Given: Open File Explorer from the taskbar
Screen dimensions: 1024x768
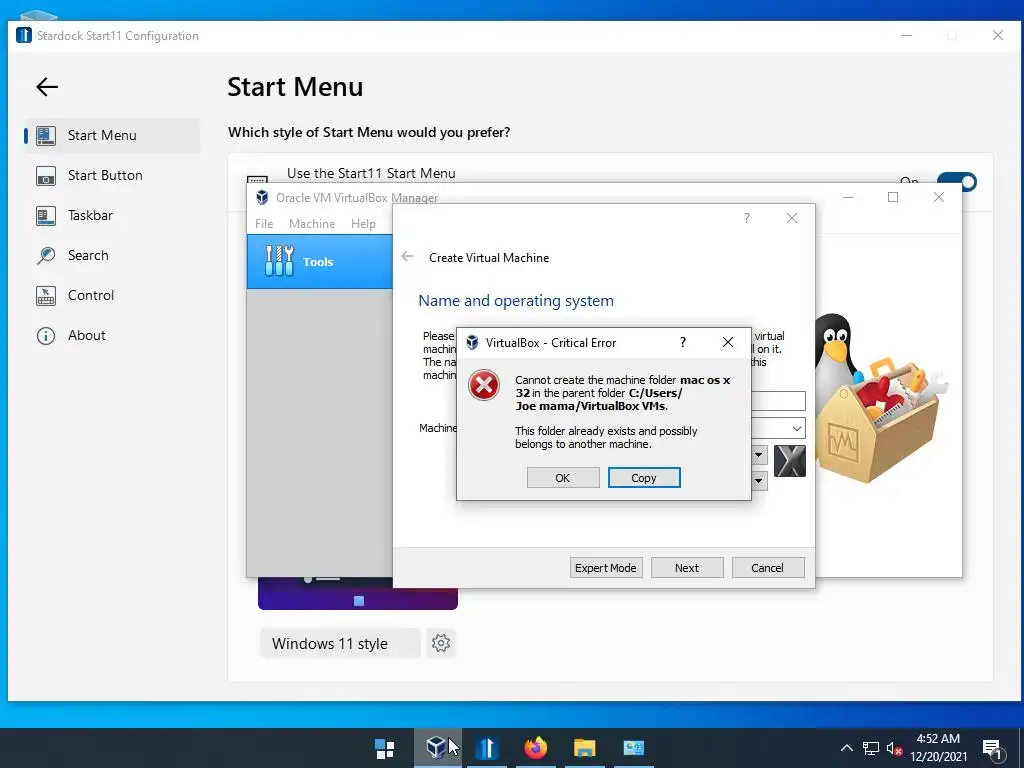Looking at the screenshot, I should (584, 748).
